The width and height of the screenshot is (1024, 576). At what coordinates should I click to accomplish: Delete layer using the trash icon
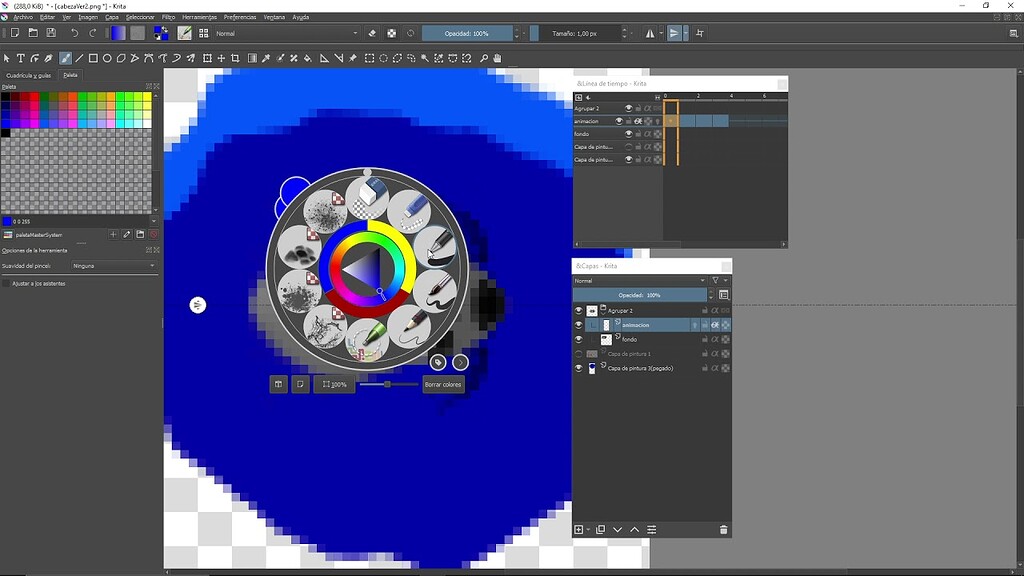point(723,530)
